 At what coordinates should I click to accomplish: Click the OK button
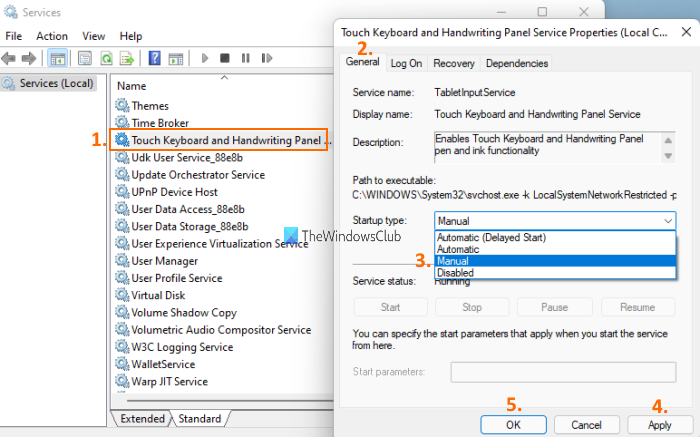tap(513, 425)
